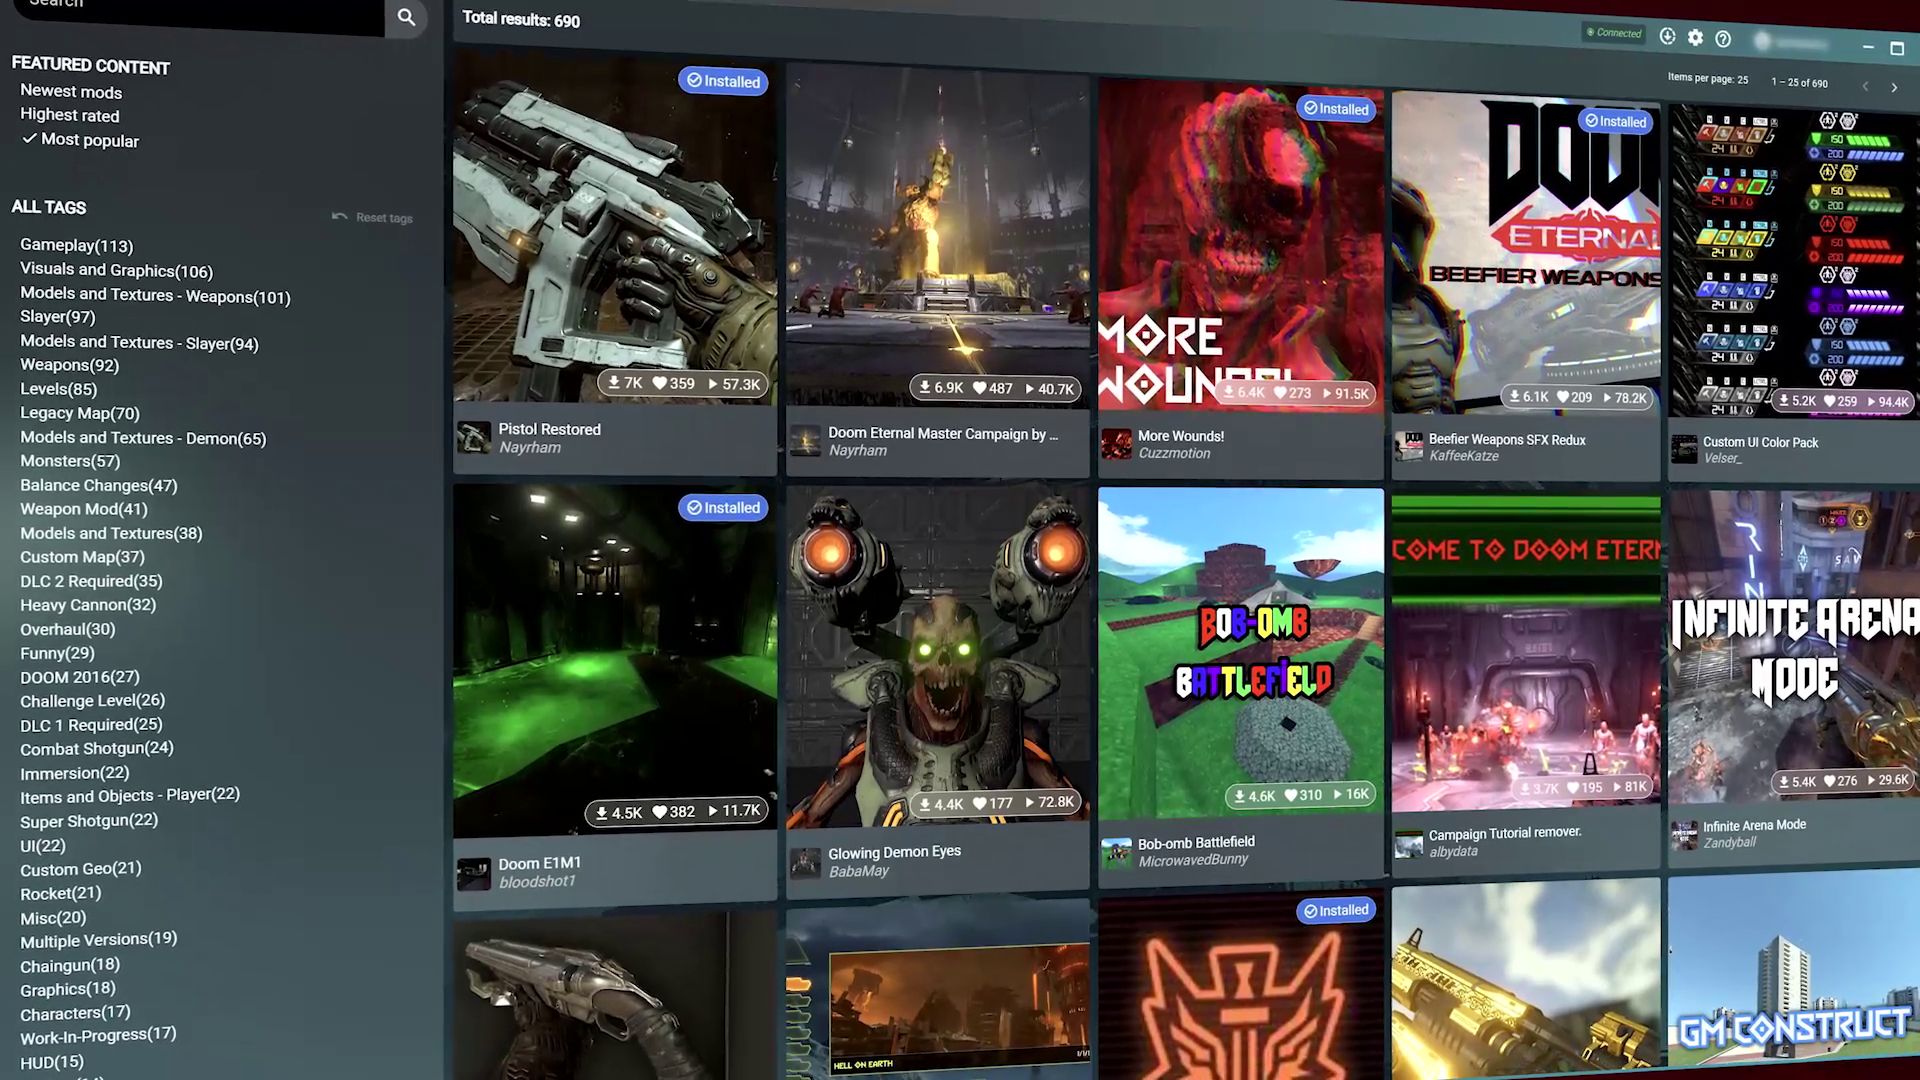Click the help question mark icon

(x=1723, y=39)
